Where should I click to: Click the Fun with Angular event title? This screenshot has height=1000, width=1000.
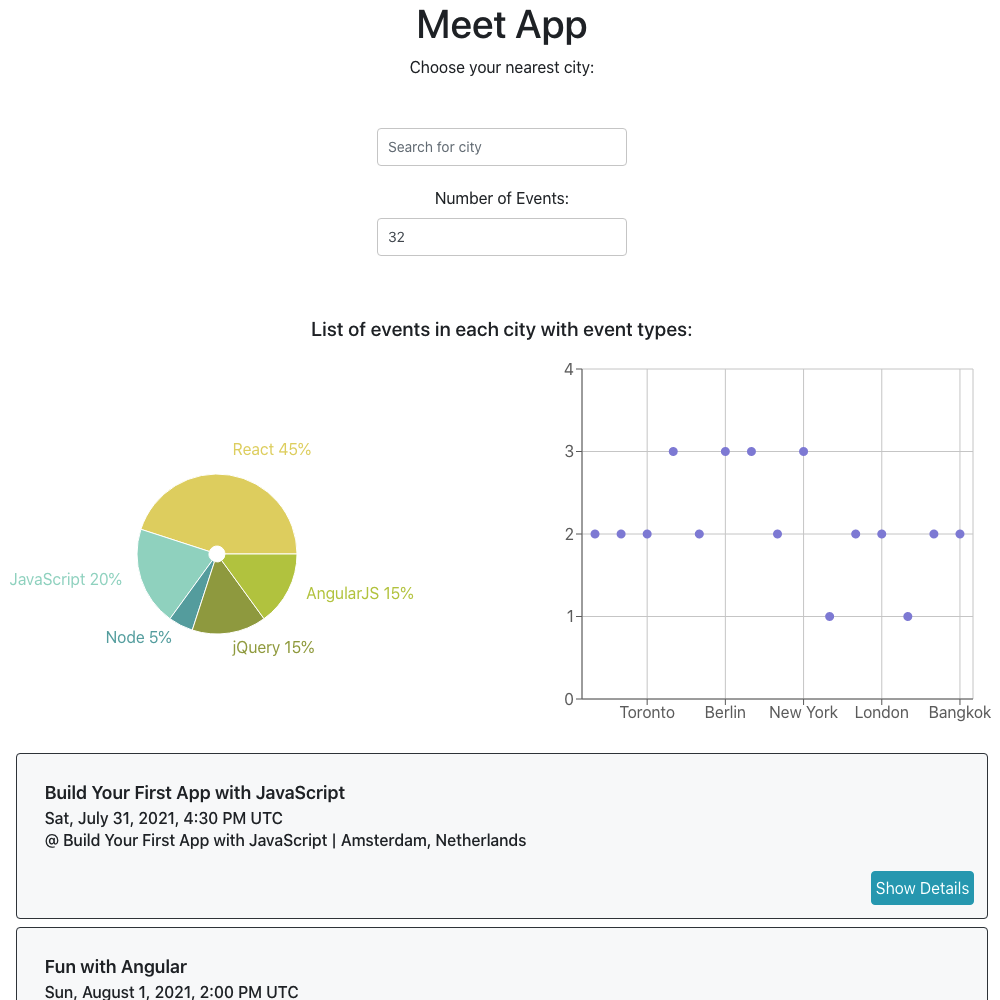(115, 966)
